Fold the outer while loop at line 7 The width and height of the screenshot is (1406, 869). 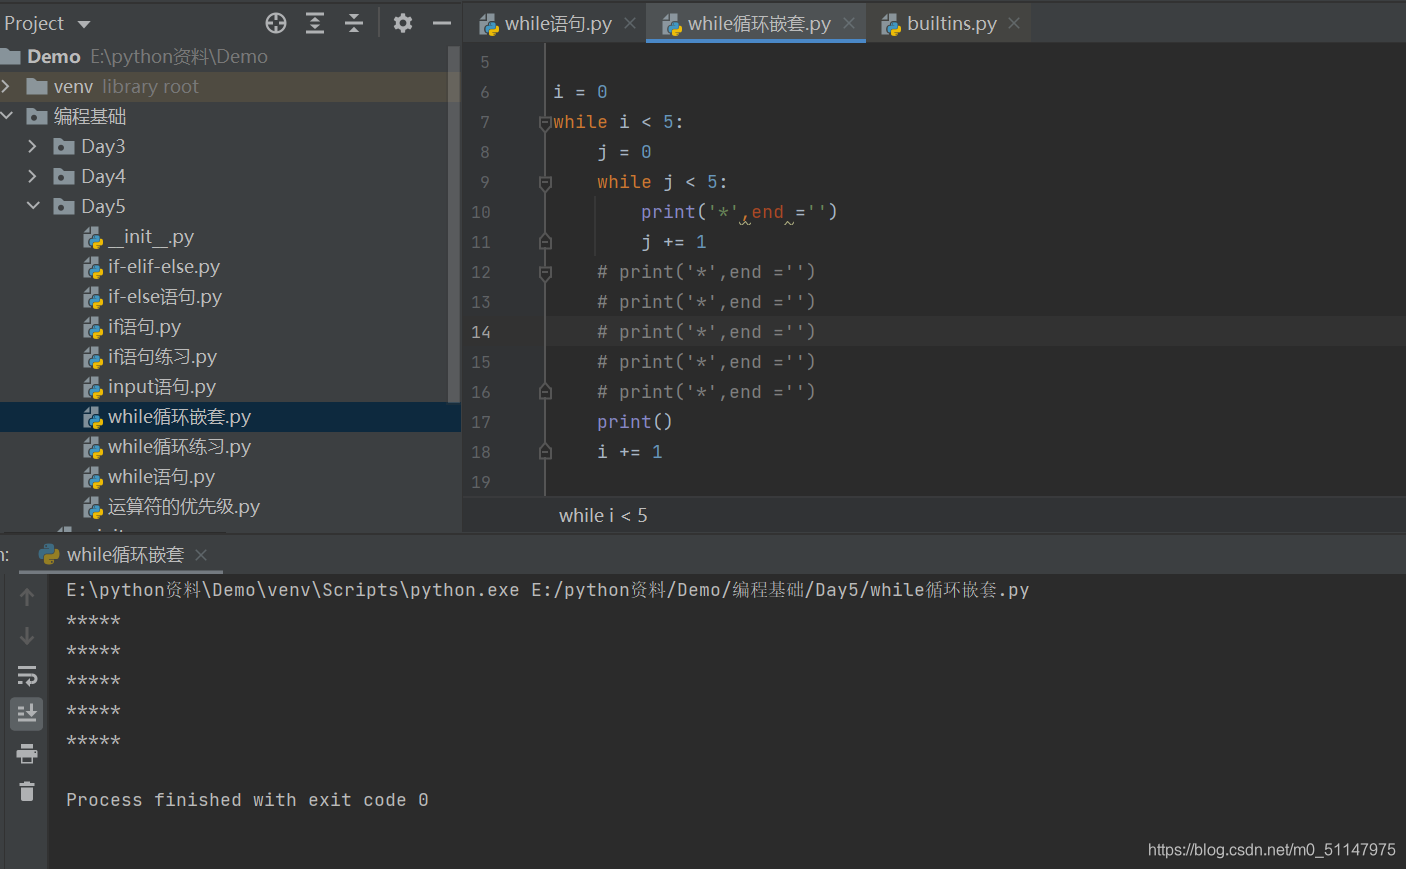click(545, 123)
